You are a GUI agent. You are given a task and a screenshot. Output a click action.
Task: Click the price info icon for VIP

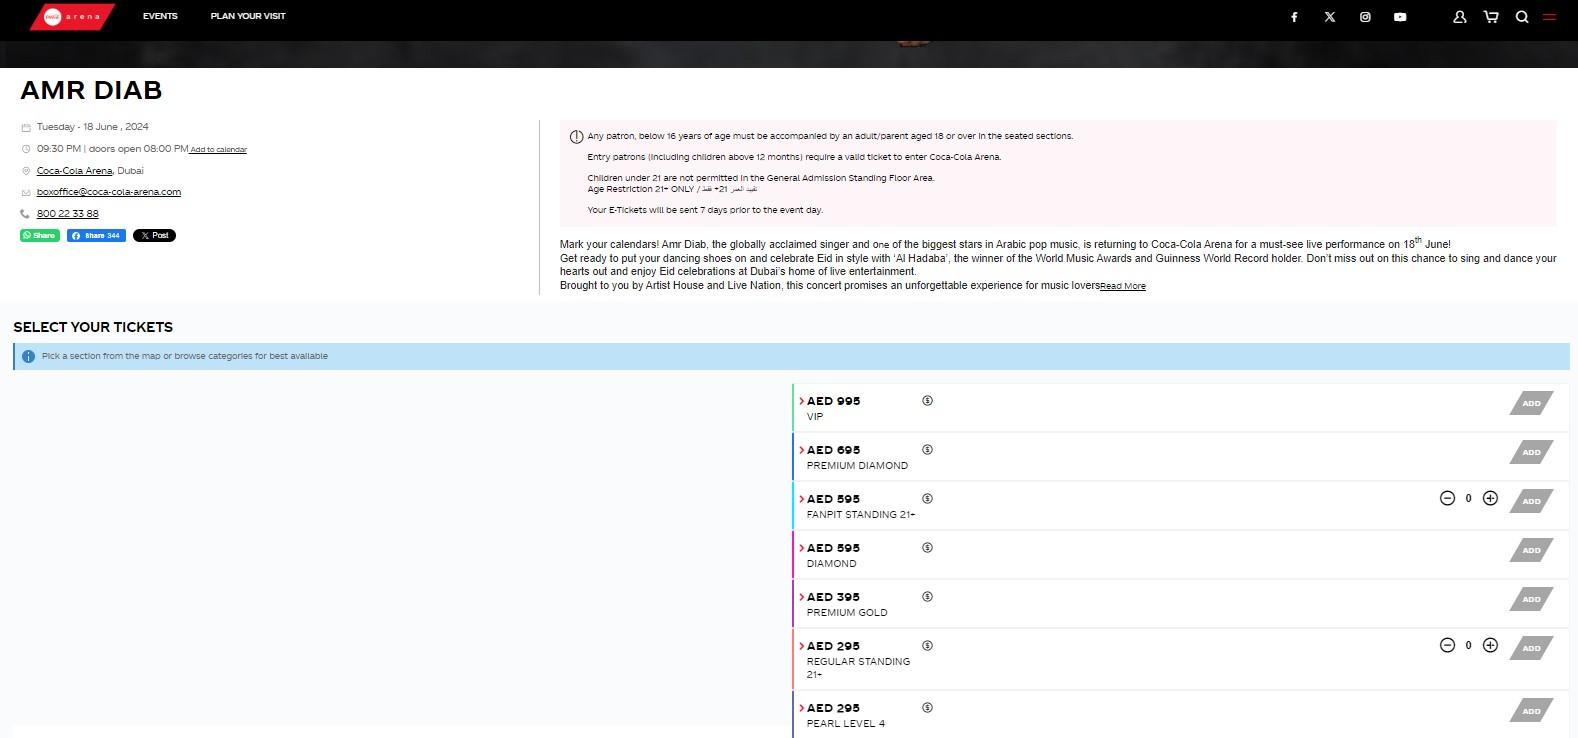[927, 401]
